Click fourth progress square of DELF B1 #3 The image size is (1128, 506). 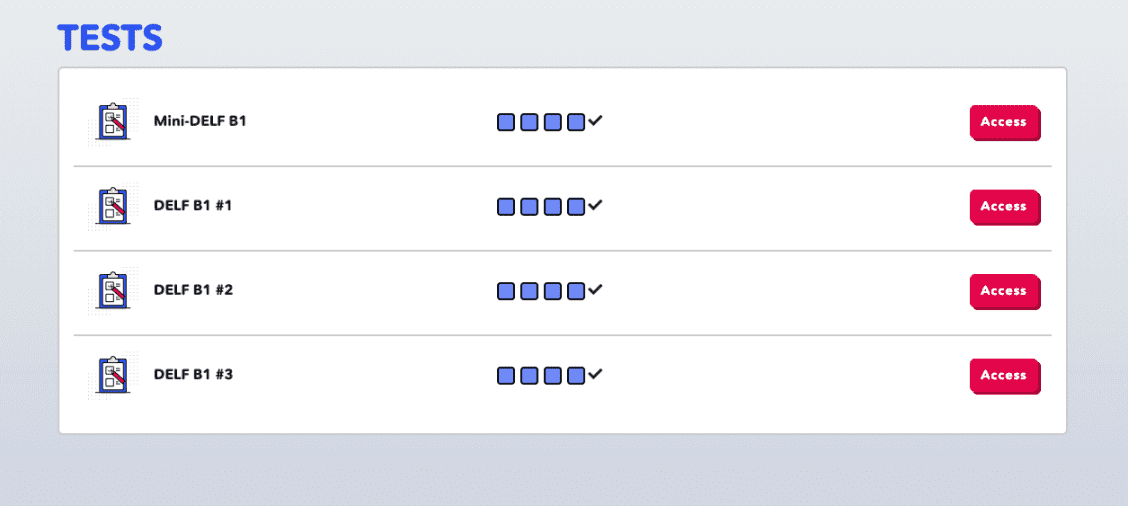(575, 376)
